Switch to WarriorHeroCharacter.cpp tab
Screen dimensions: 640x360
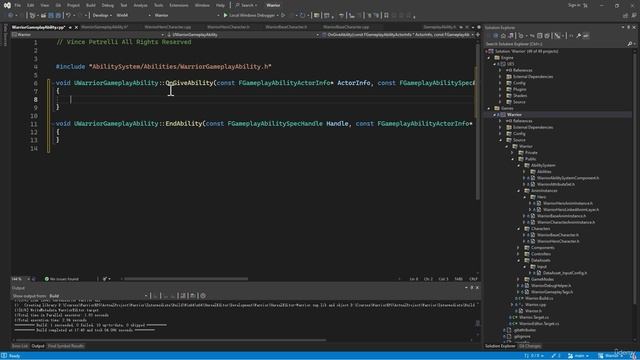click(168, 27)
